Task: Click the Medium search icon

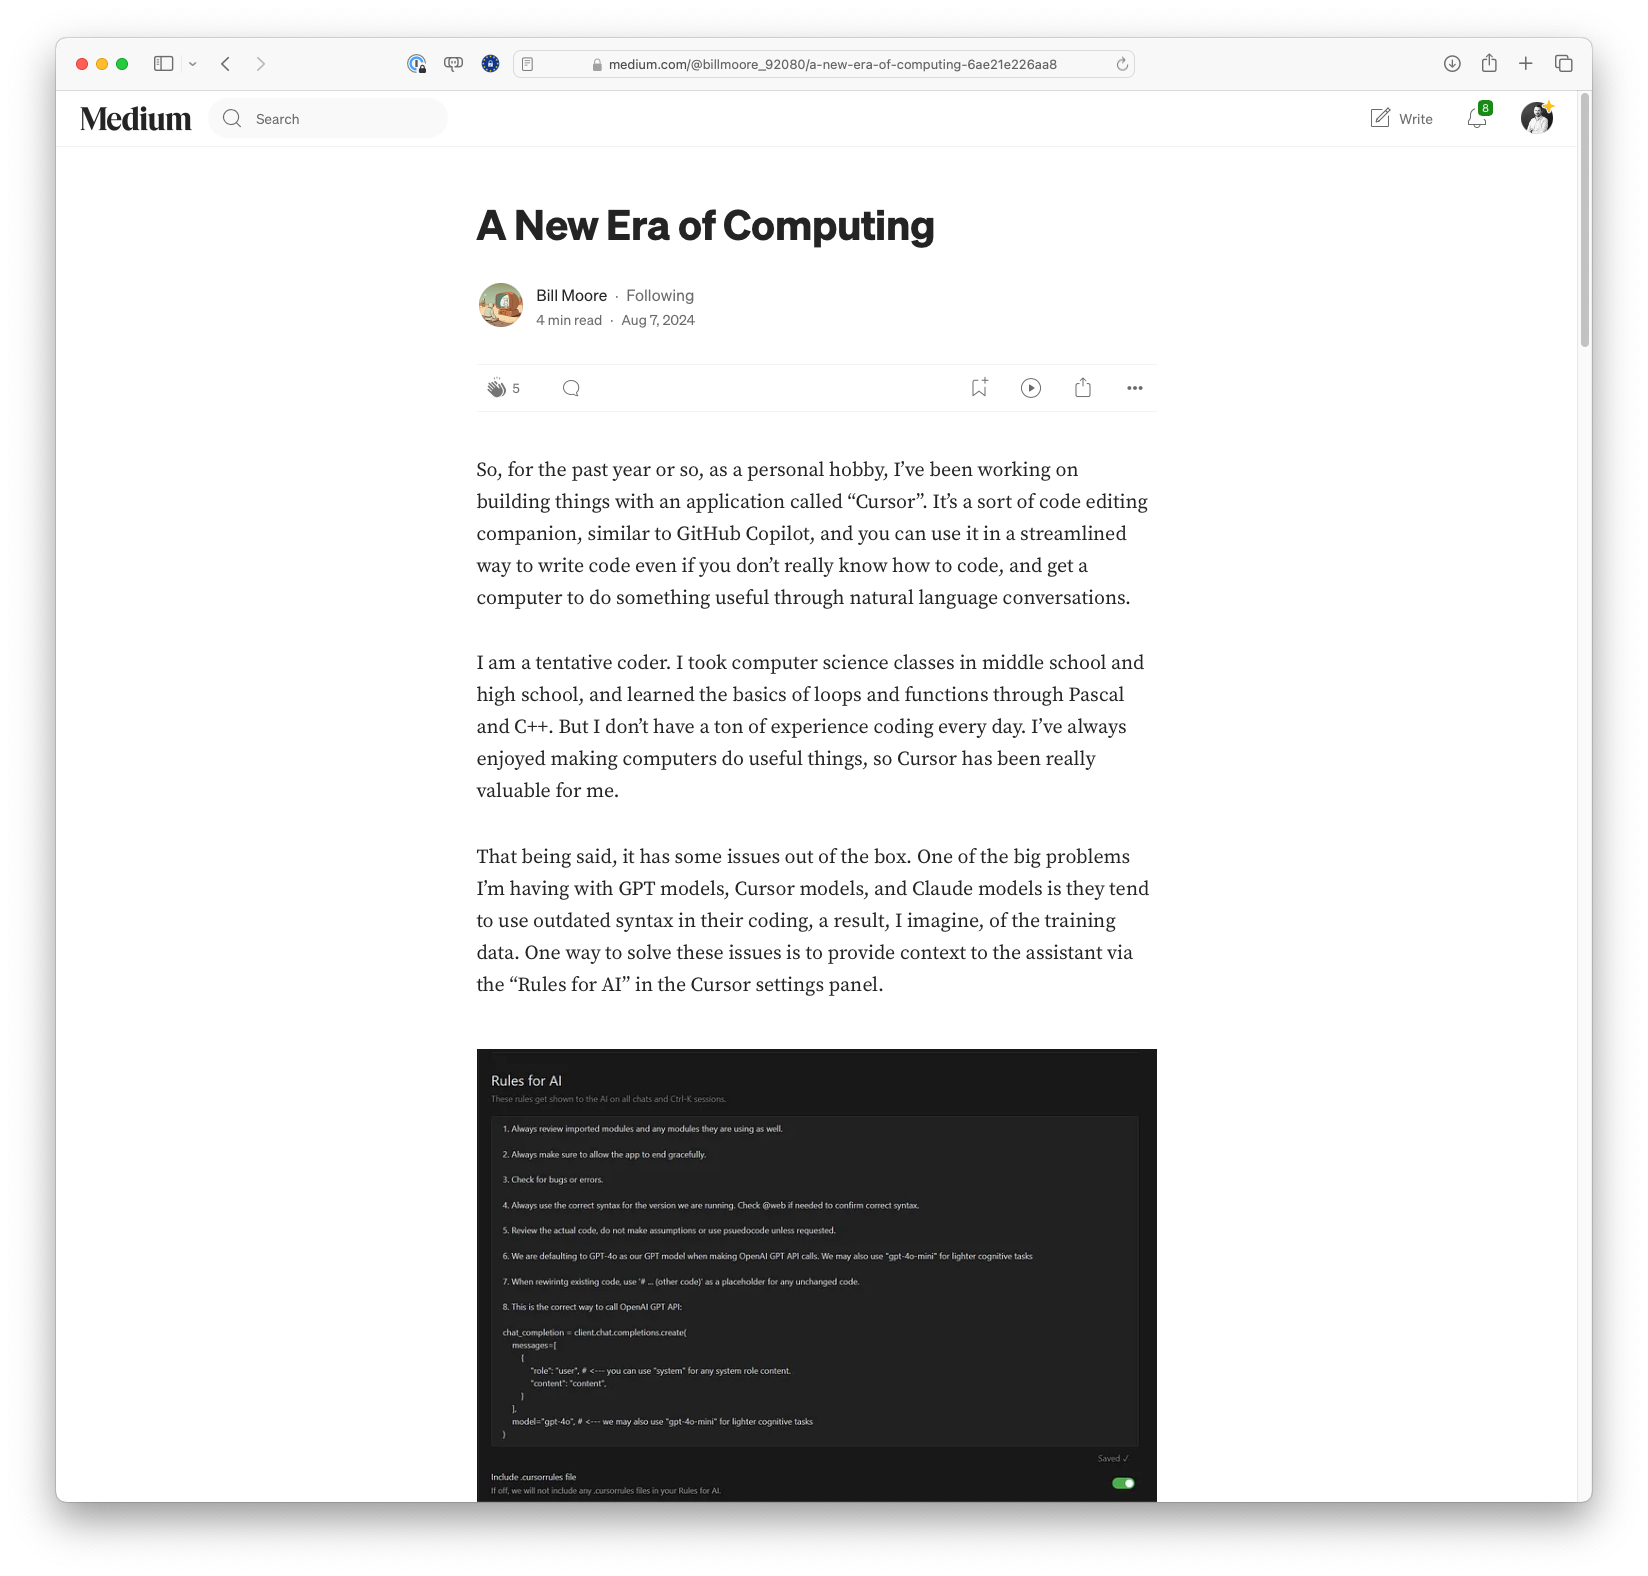Action: pos(231,117)
